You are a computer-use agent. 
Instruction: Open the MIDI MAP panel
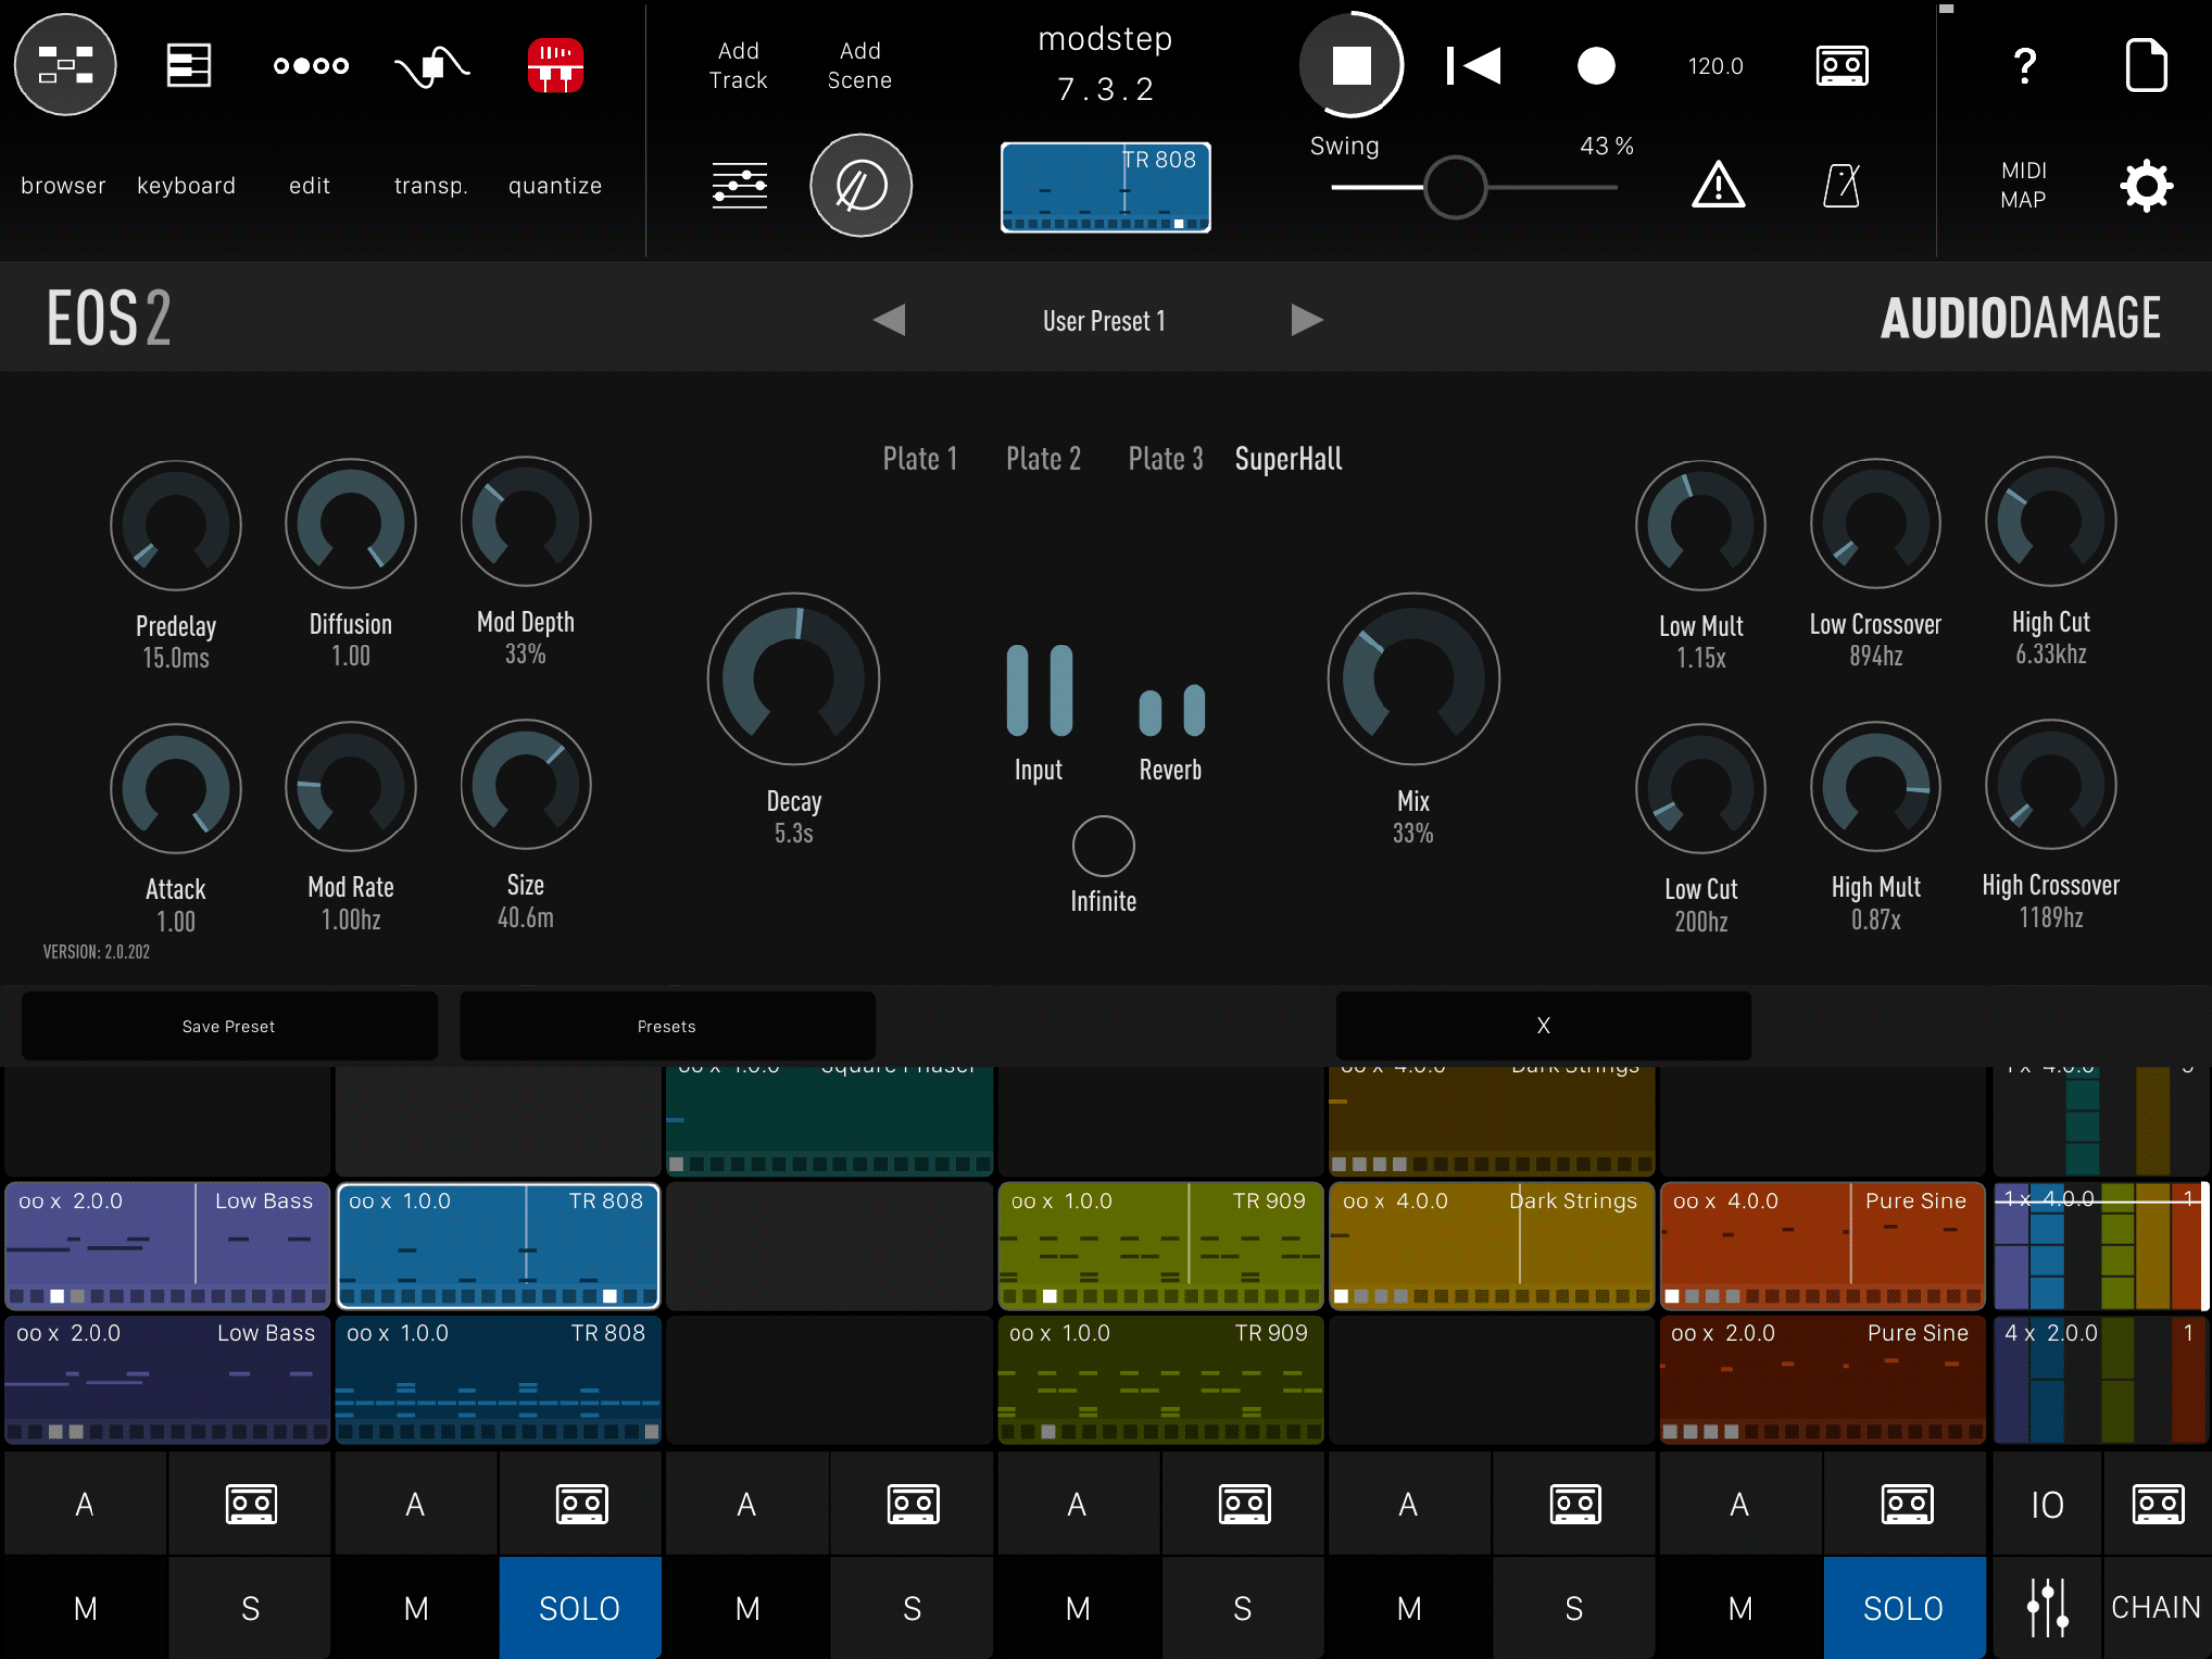pyautogui.click(x=2024, y=186)
